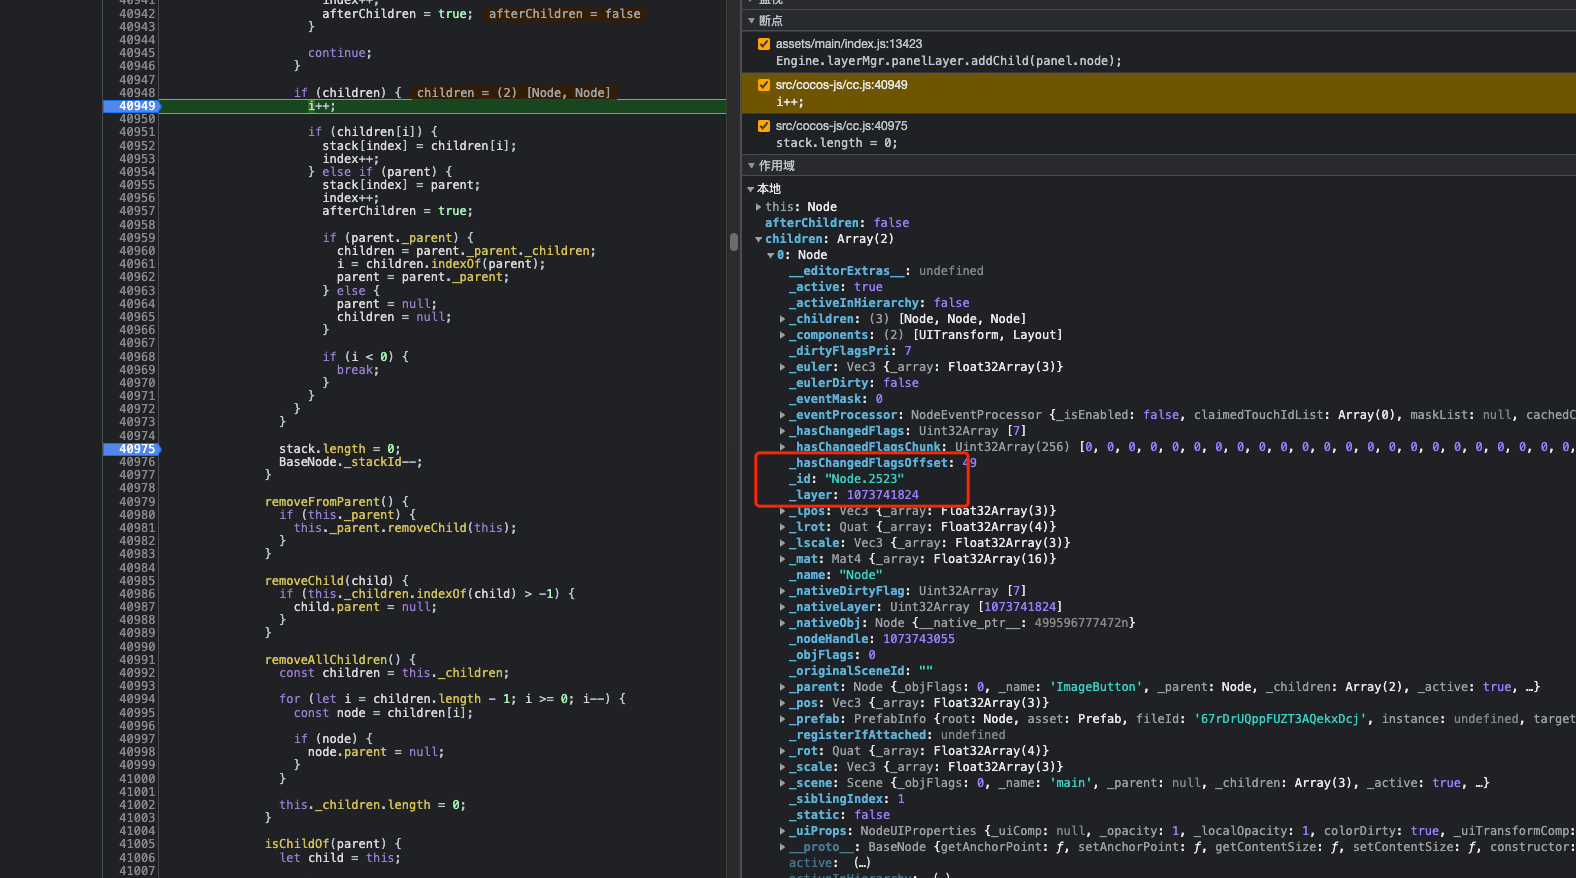The width and height of the screenshot is (1576, 878).
Task: Collapse the 本地 local scope group
Action: 751,189
